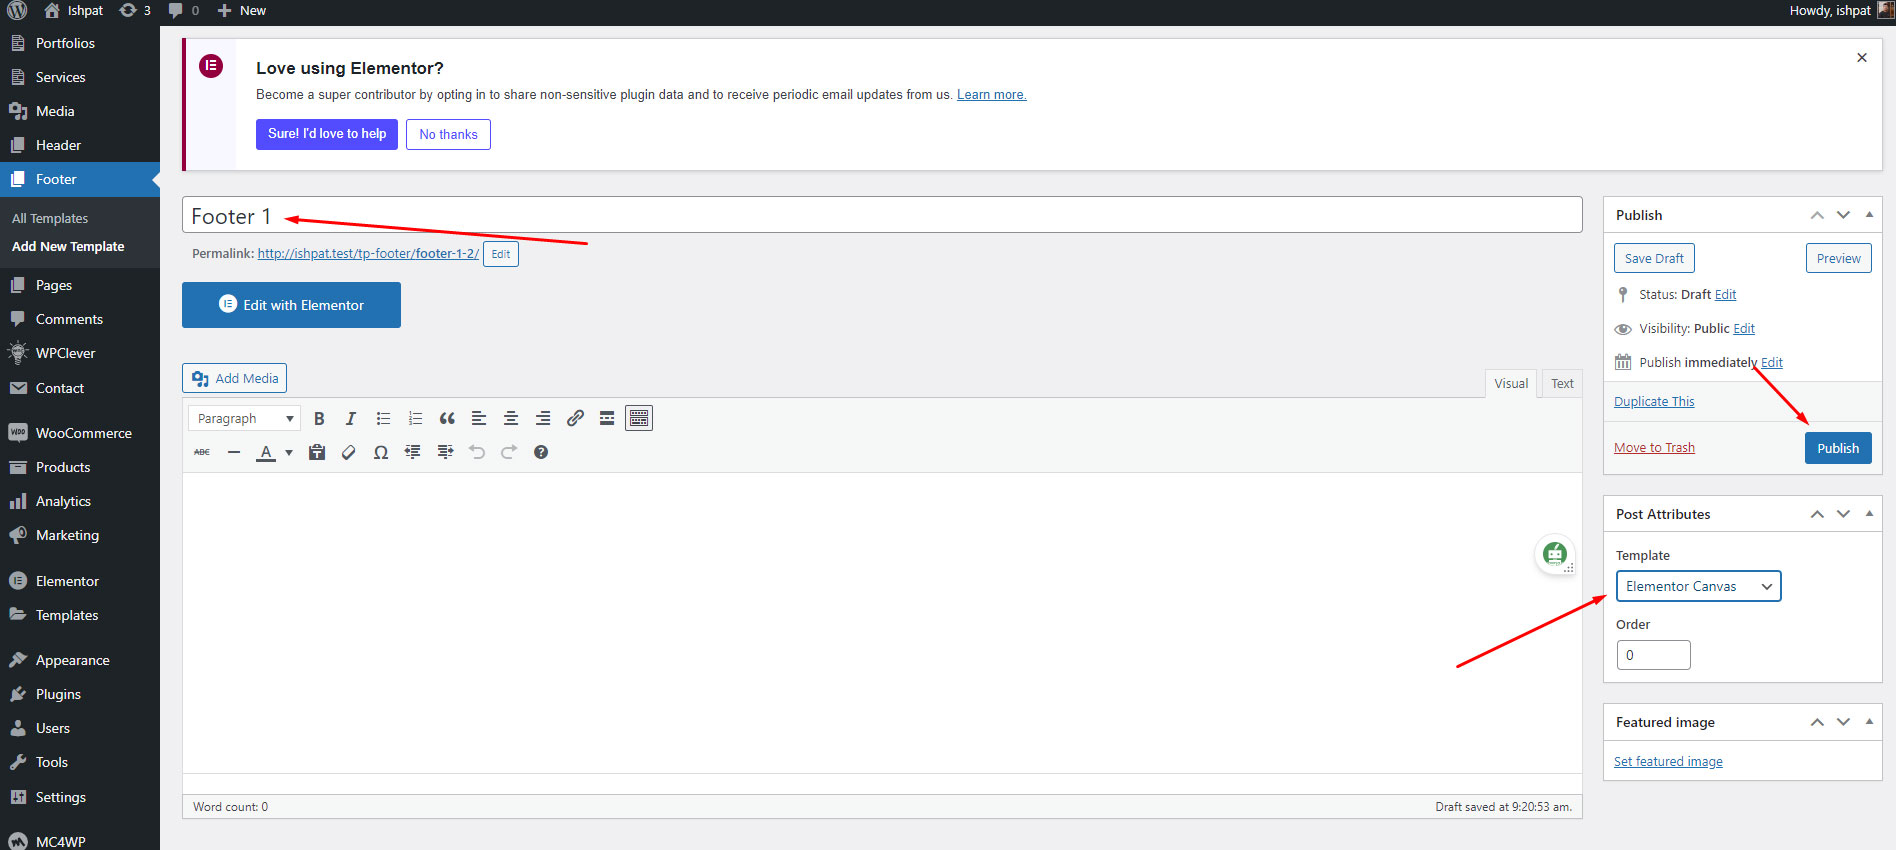Open the Elementor sidebar menu
This screenshot has height=850, width=1896.
pyautogui.click(x=80, y=581)
